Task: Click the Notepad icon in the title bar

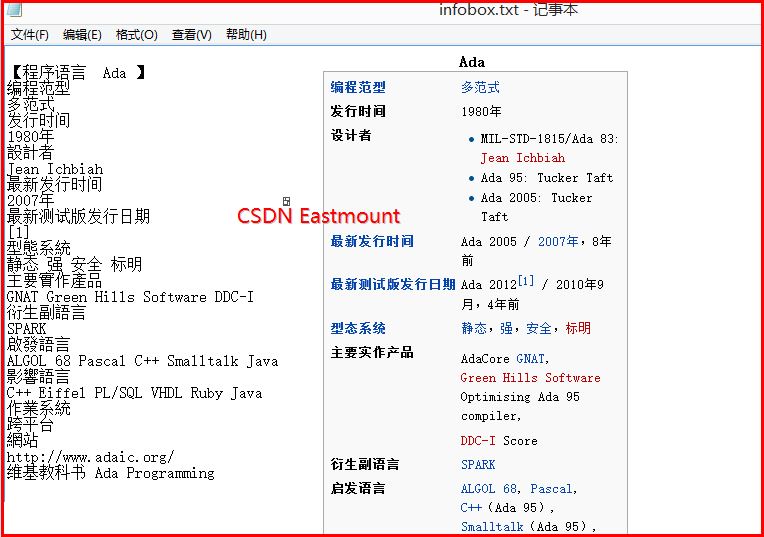Action: click(14, 9)
